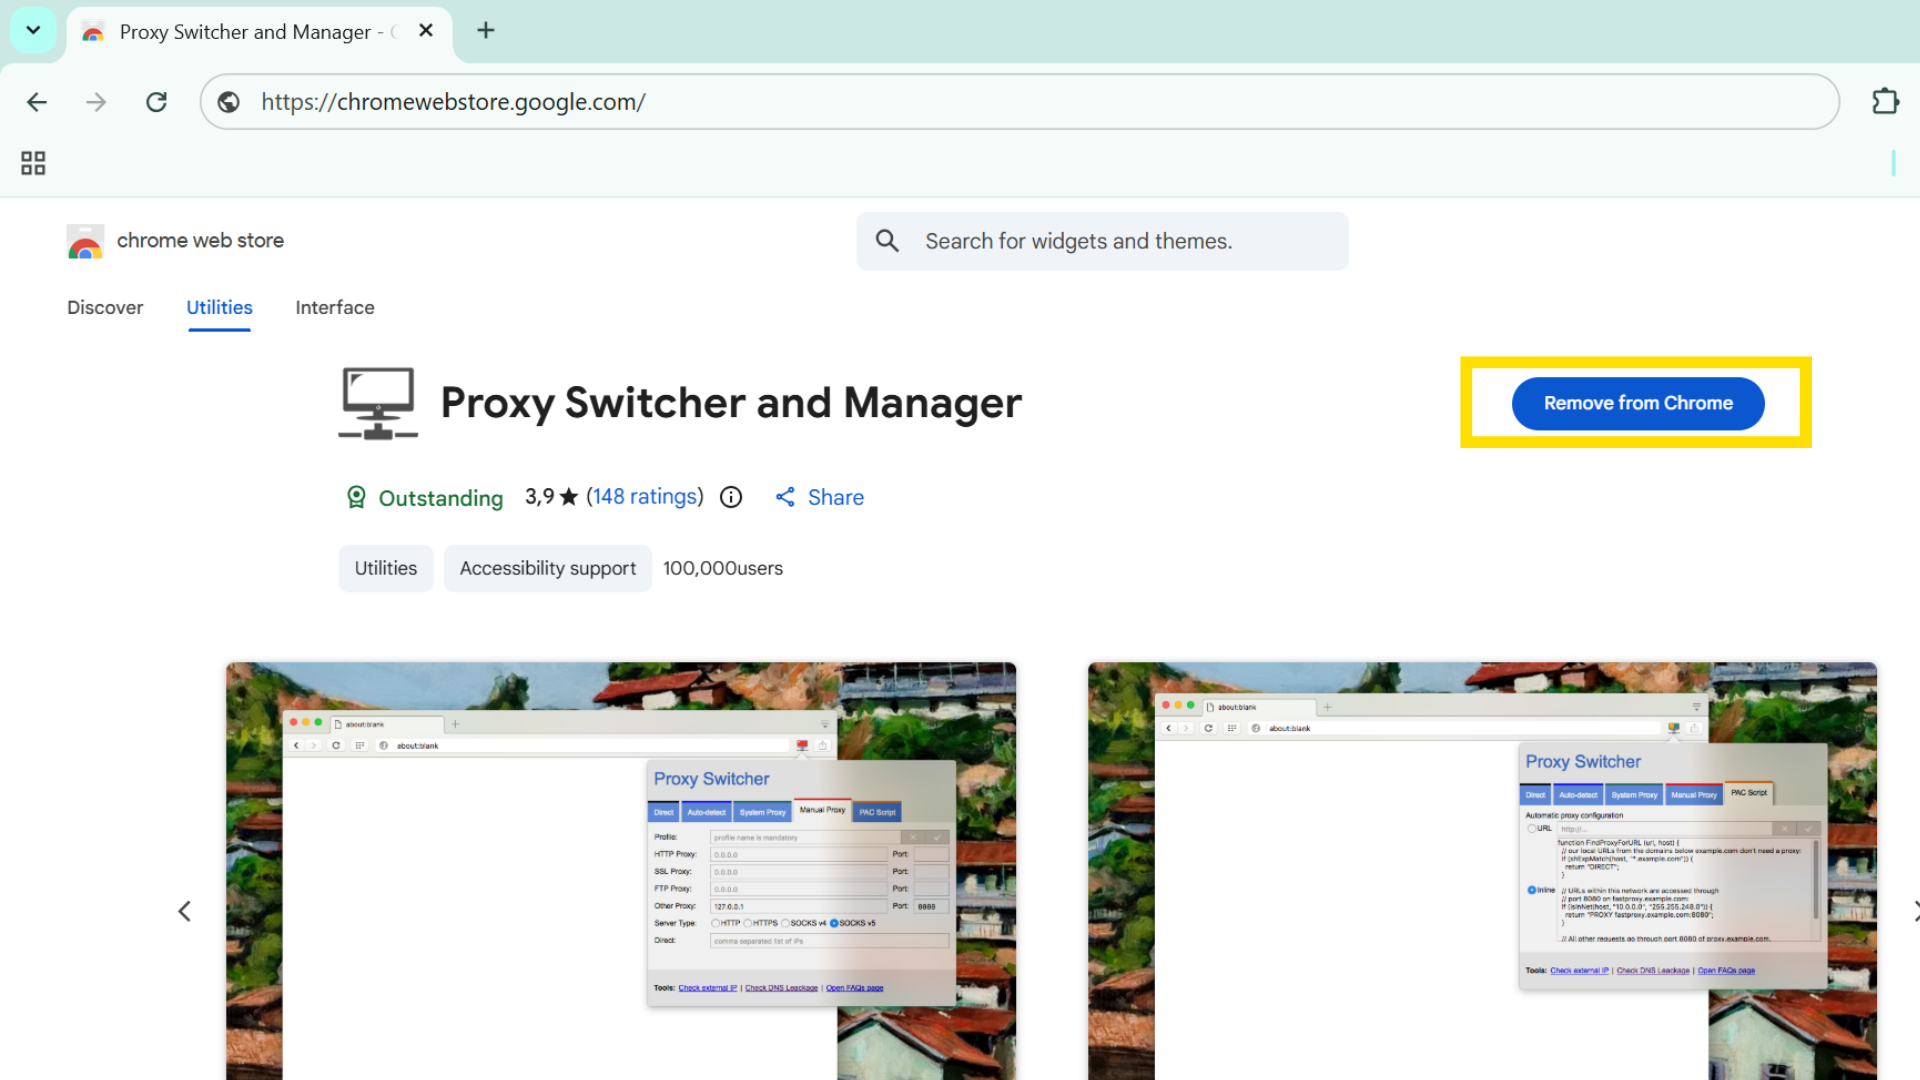The width and height of the screenshot is (1920, 1080).
Task: Open the first Proxy Switcher screenshot
Action: [x=620, y=870]
